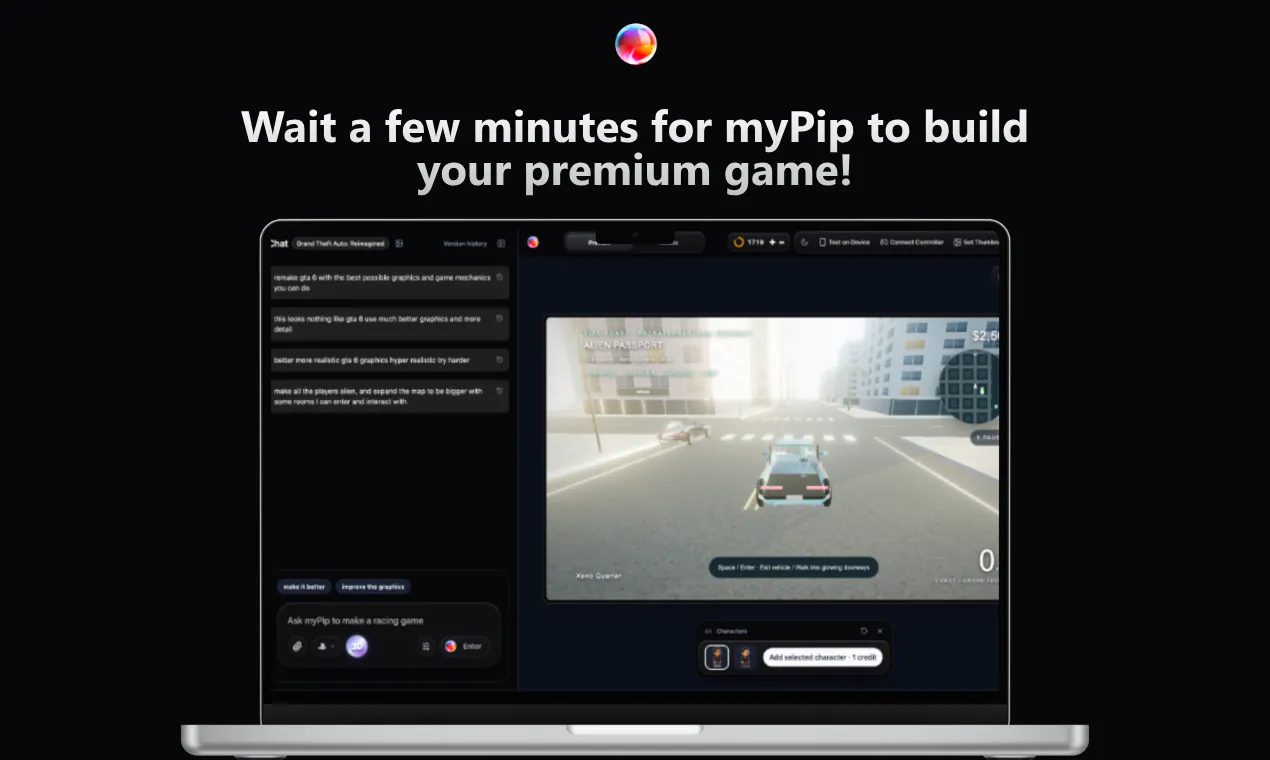The image size is (1270, 760).
Task: Click the Enter send button
Action: click(x=465, y=646)
